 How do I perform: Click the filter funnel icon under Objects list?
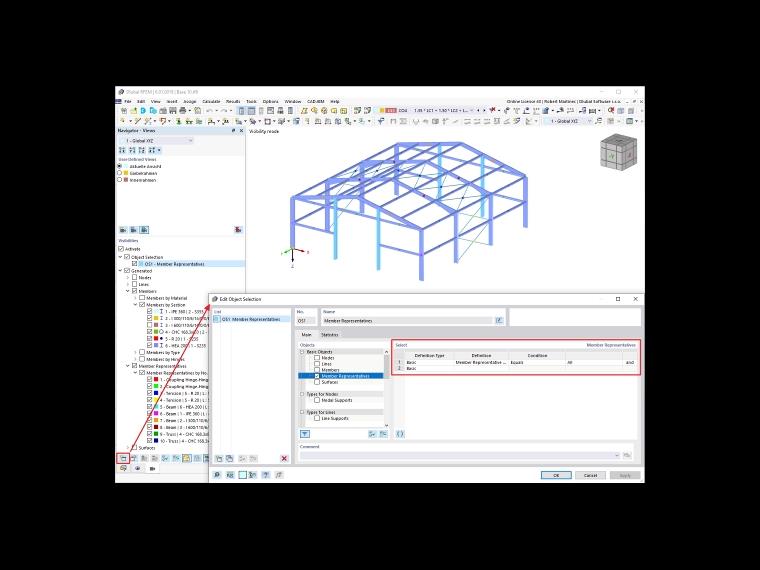[304, 434]
